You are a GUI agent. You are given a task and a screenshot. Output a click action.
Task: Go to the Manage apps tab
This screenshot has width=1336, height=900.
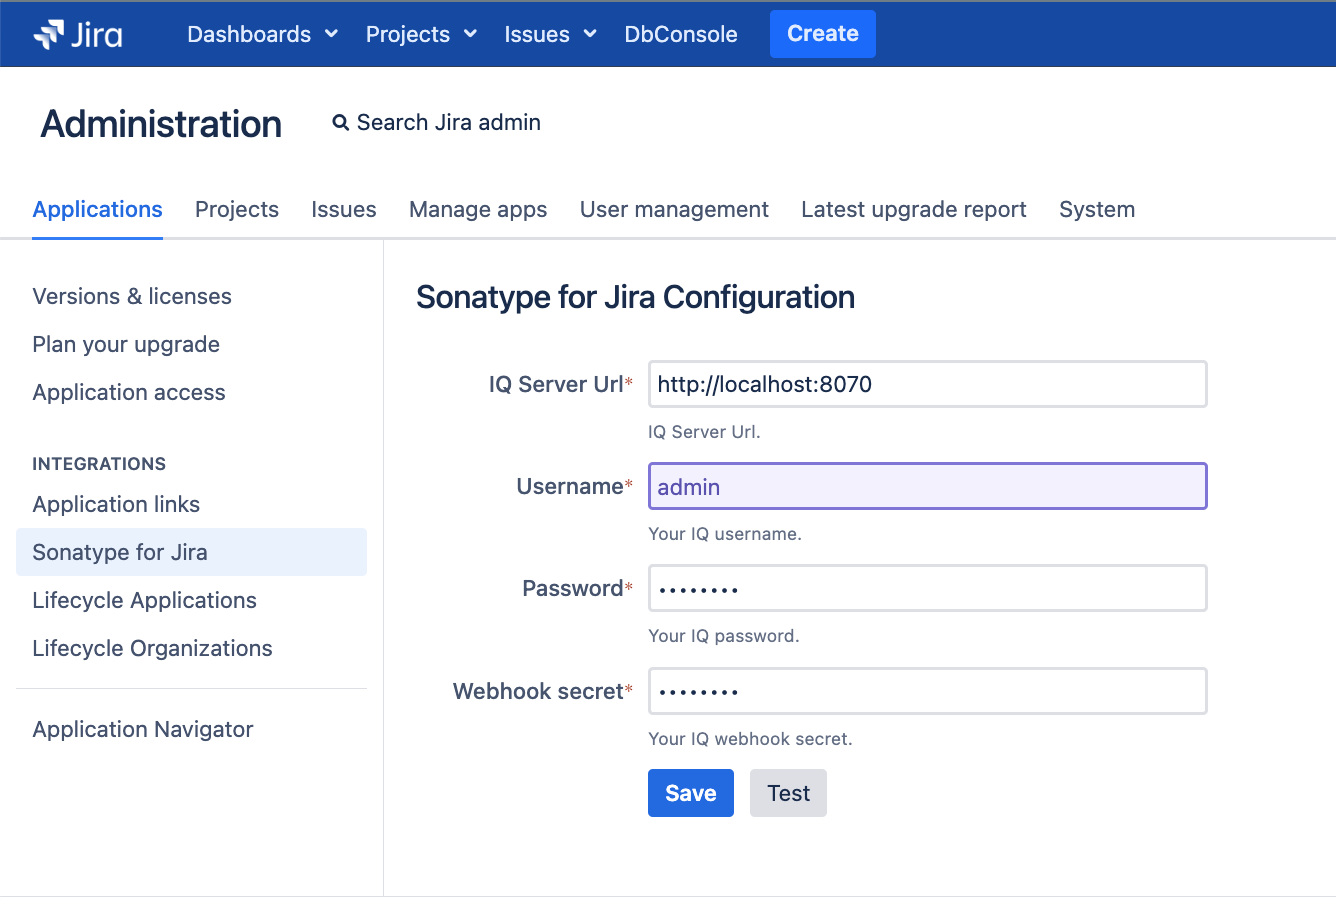coord(478,209)
